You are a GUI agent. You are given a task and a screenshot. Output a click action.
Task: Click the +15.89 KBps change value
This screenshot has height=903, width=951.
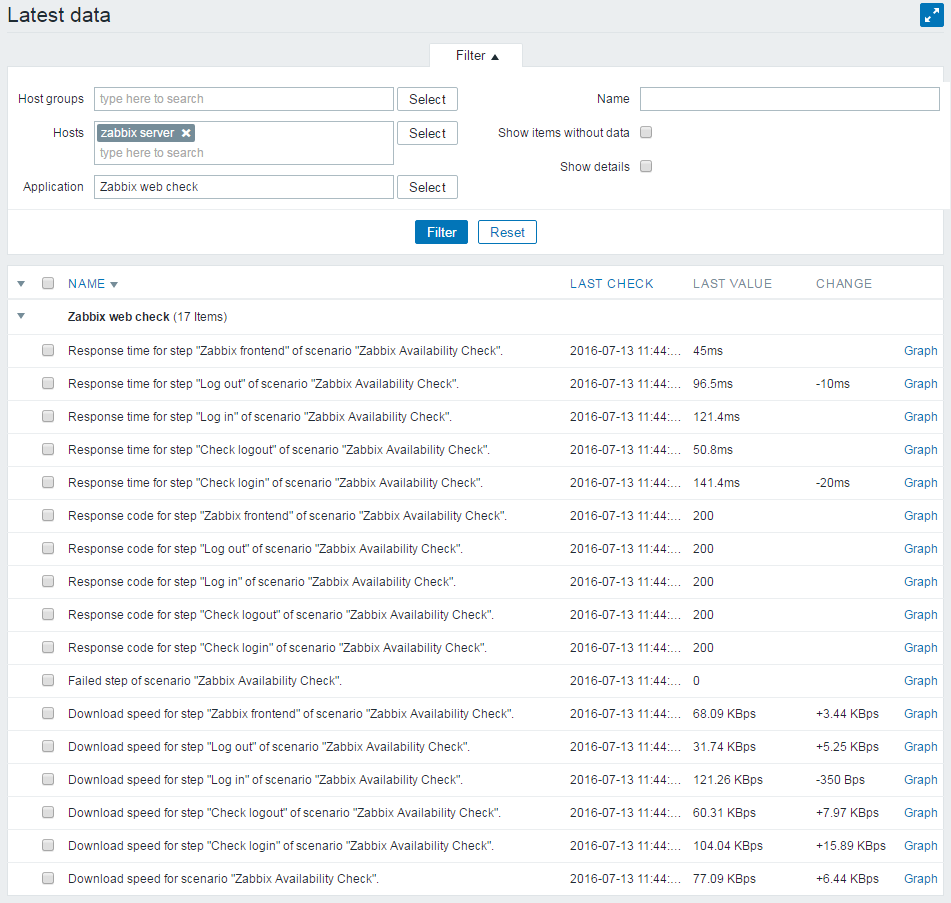(850, 845)
